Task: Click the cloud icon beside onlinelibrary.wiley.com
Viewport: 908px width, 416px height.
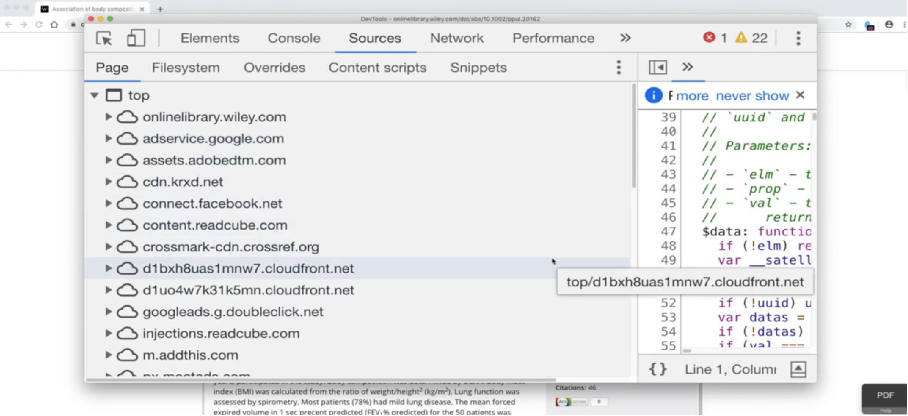Action: (127, 117)
